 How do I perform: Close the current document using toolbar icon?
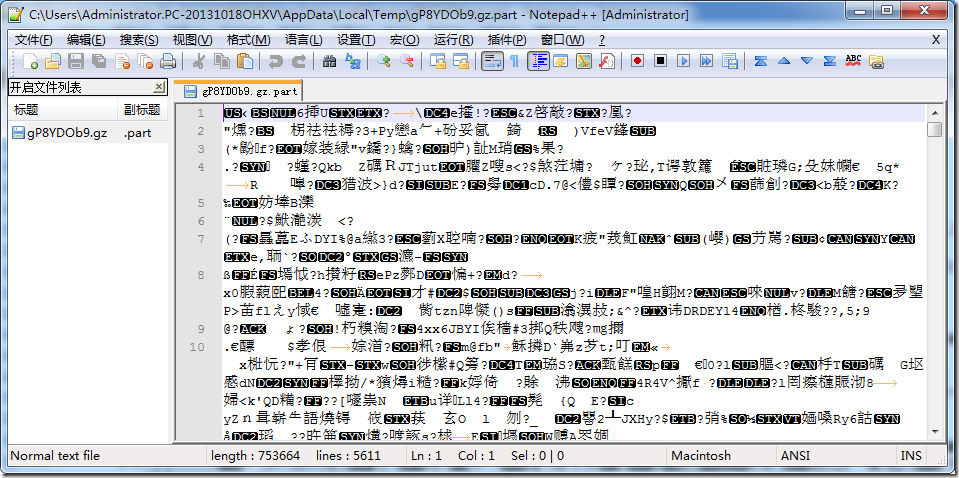(x=122, y=61)
